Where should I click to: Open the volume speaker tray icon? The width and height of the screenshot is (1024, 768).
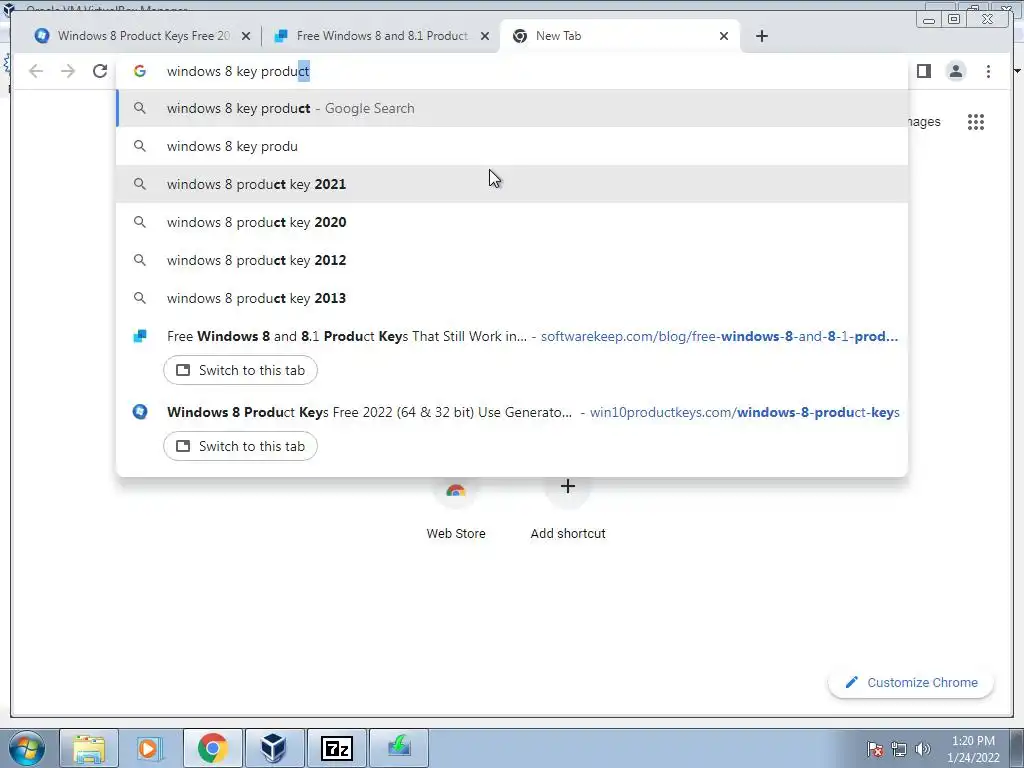pos(922,750)
